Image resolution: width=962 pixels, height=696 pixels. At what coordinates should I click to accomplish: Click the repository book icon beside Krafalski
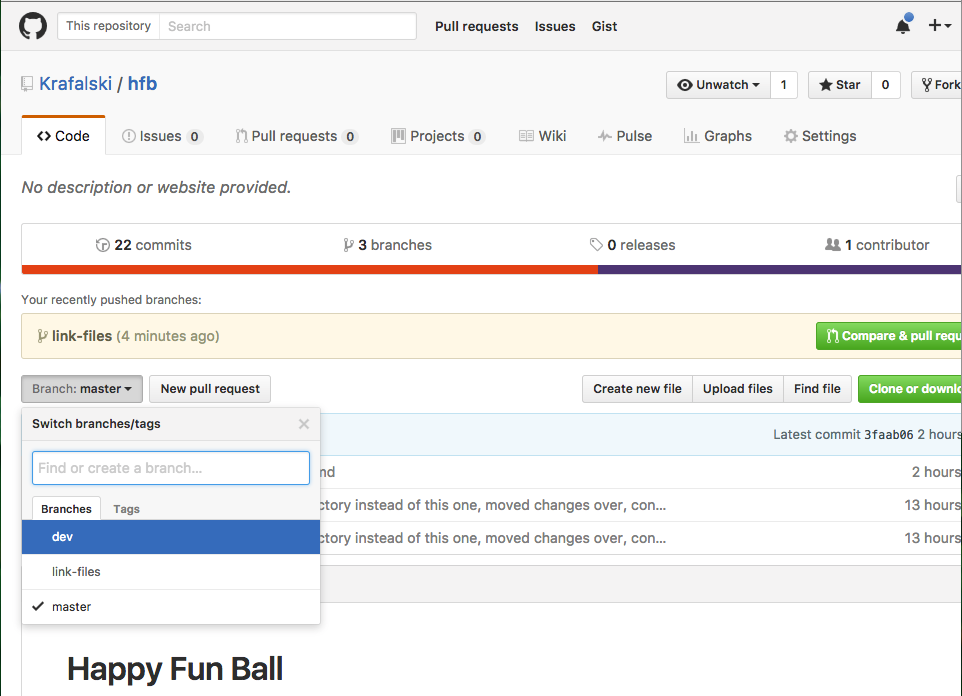coord(26,83)
